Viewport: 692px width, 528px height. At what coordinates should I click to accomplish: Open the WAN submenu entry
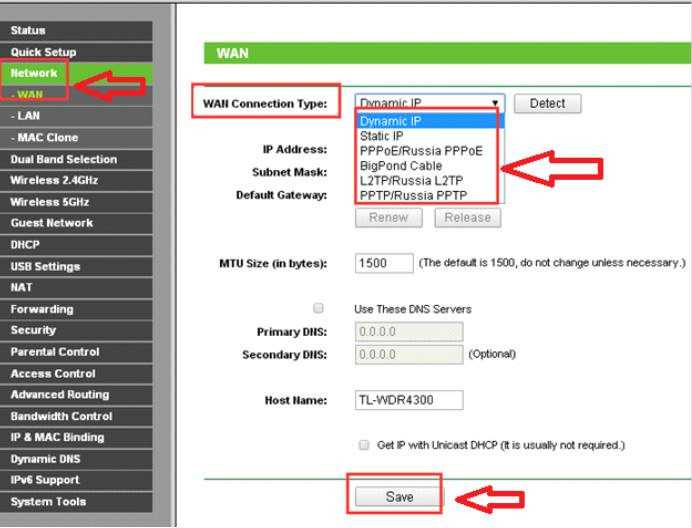click(x=76, y=94)
